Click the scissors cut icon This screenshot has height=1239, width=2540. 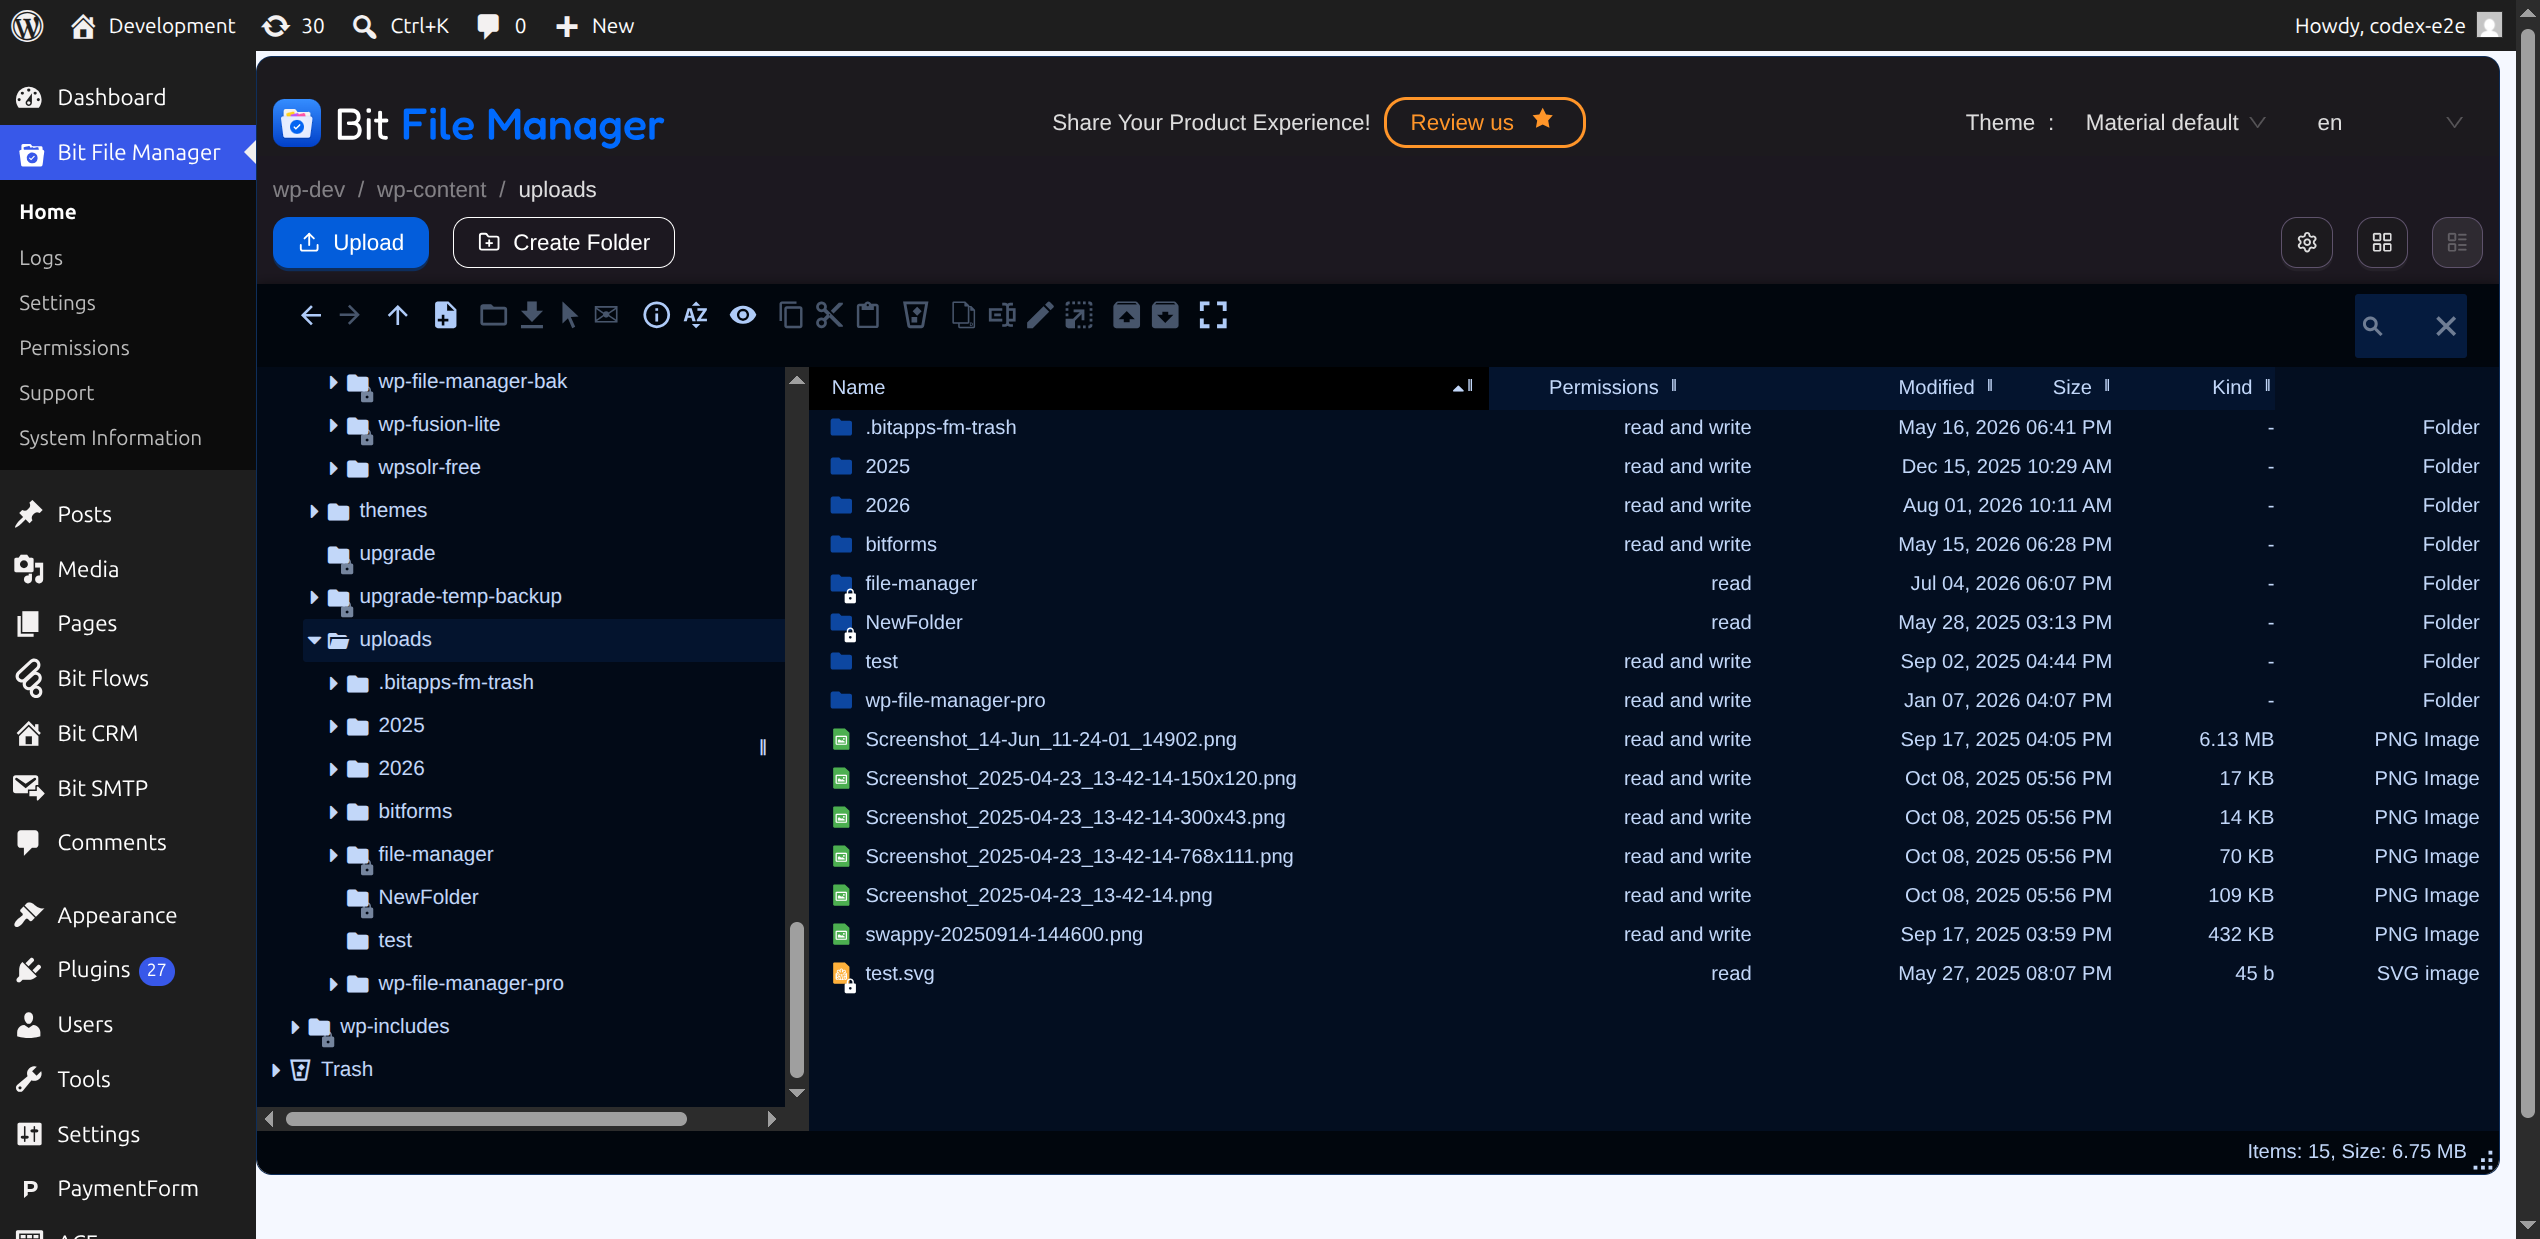click(x=829, y=316)
